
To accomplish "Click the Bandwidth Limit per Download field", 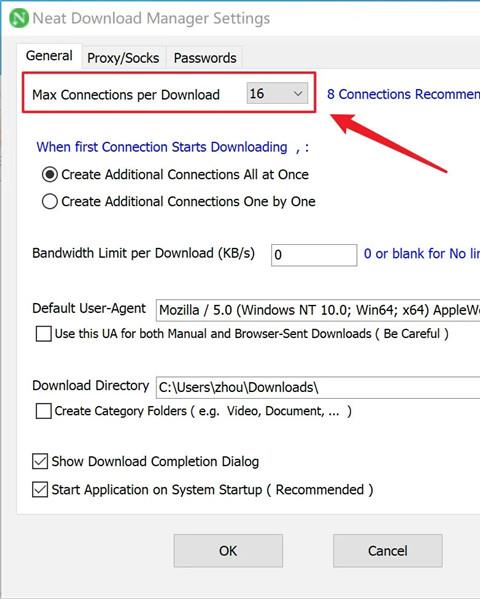I will (x=314, y=255).
